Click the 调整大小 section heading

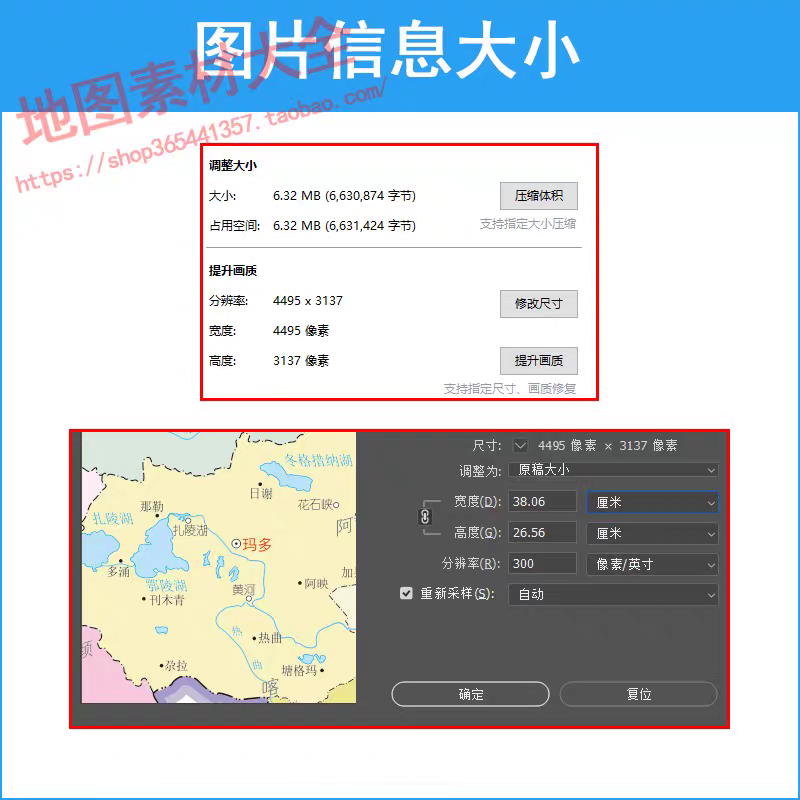(233, 165)
